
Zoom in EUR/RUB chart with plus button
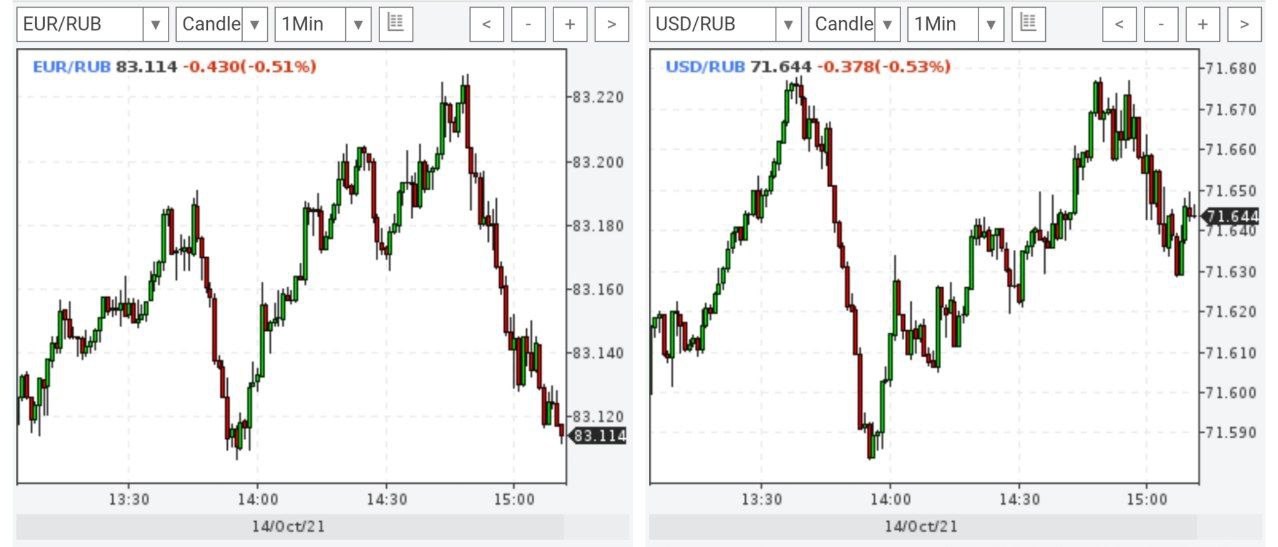pos(570,23)
